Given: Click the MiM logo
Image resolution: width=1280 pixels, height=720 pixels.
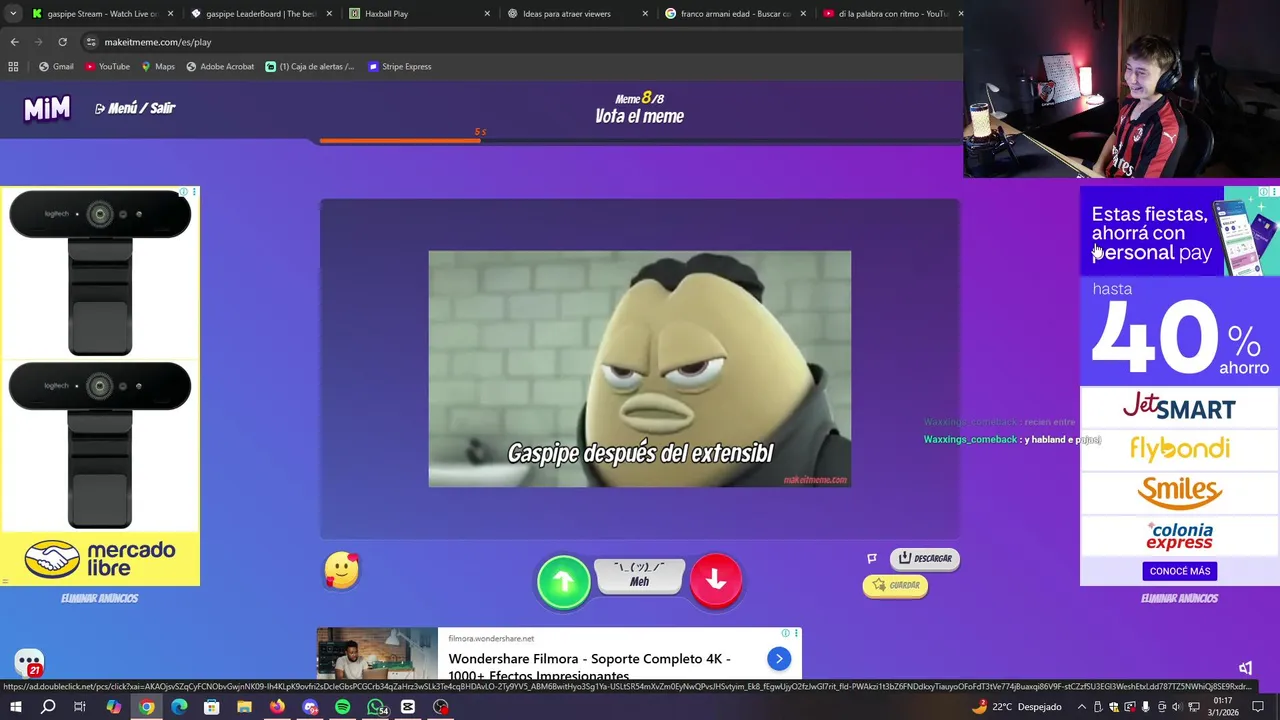Looking at the screenshot, I should pyautogui.click(x=47, y=108).
